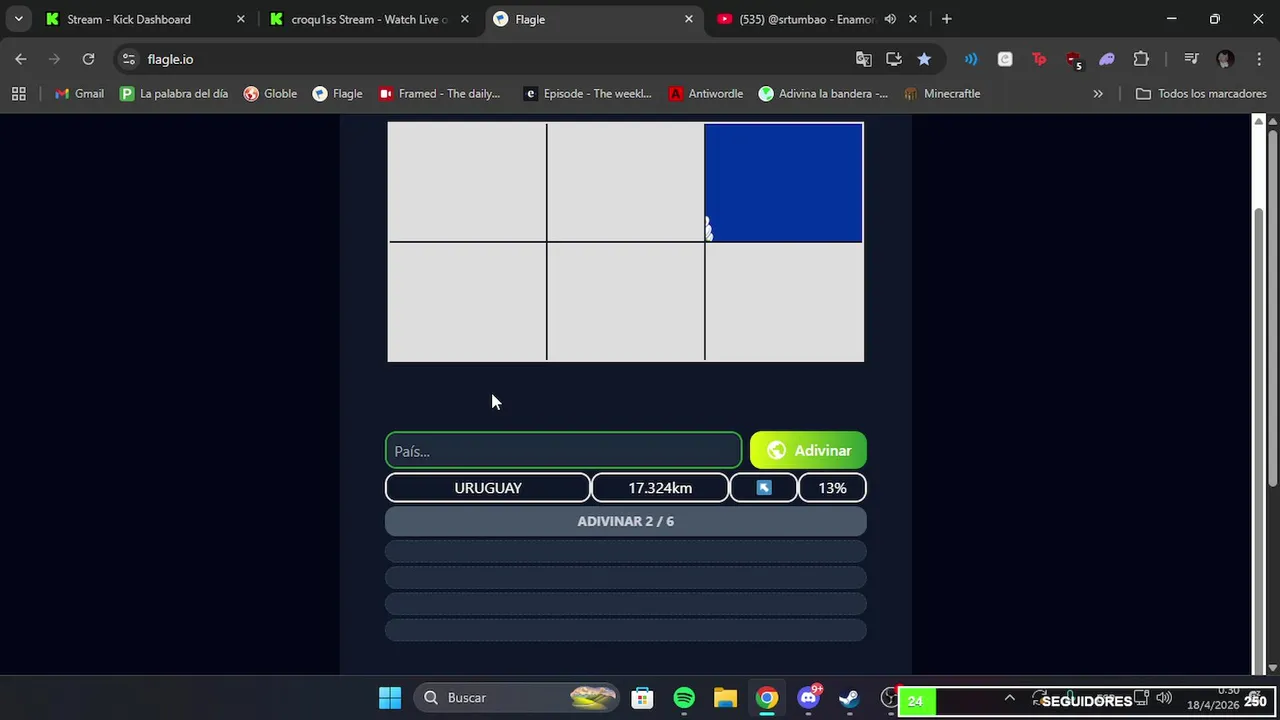Switch to croqu1ss Stream tab

(368, 19)
